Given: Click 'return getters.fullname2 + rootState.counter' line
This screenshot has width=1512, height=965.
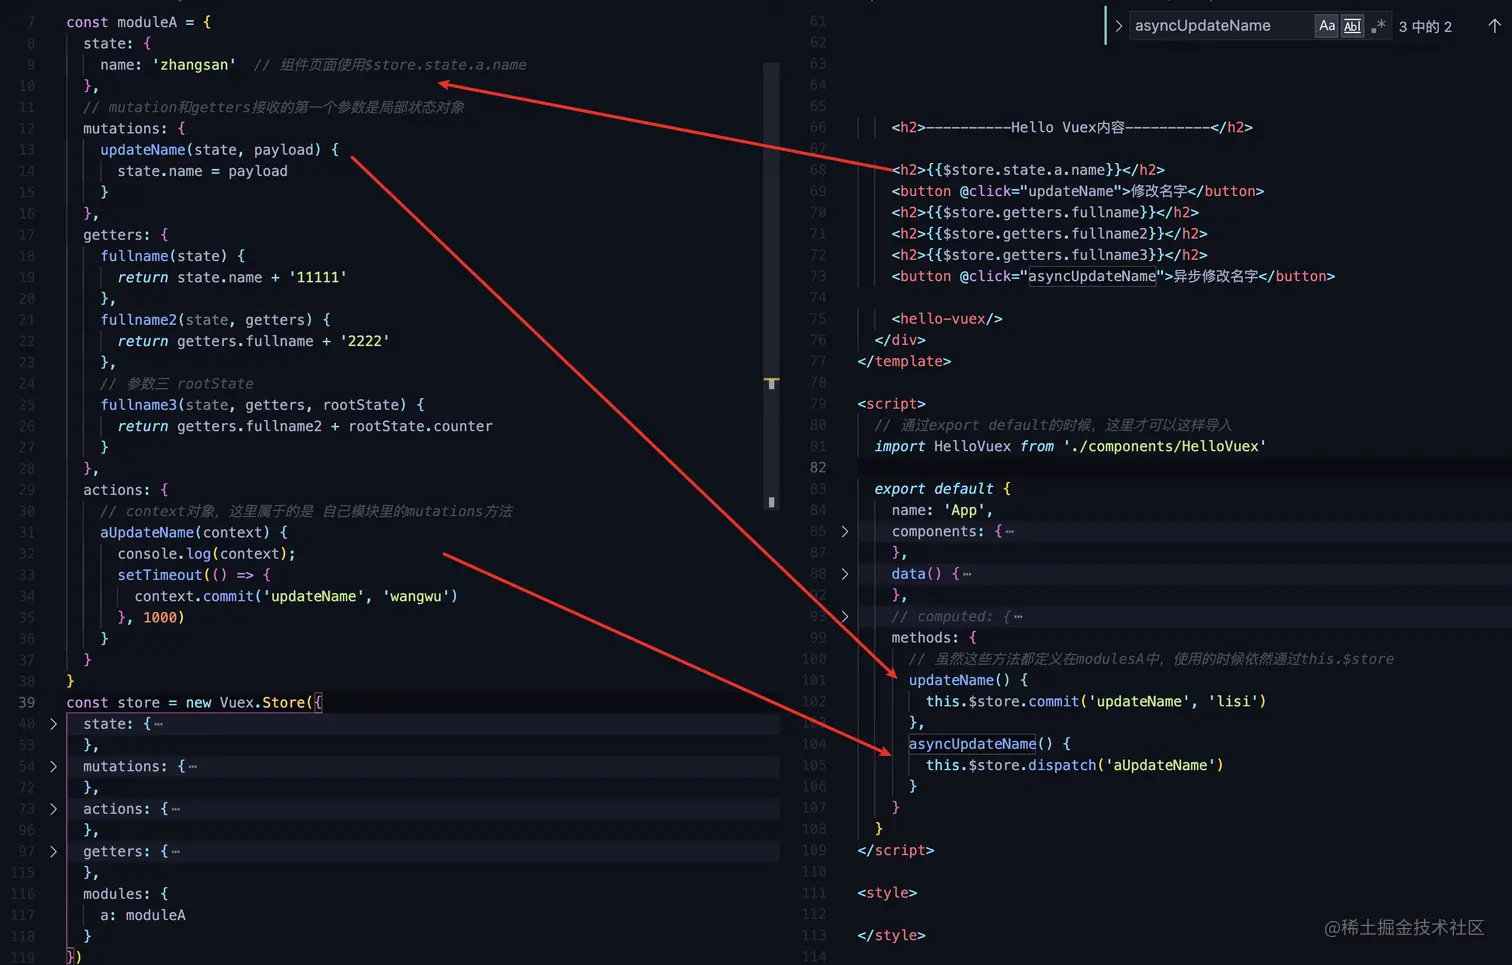Looking at the screenshot, I should pyautogui.click(x=305, y=426).
